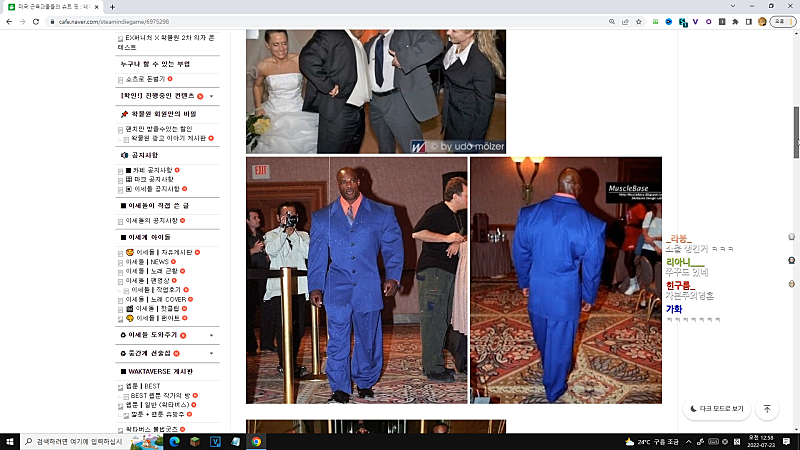Open the browser extensions puzzle menu
This screenshot has width=800, height=450.
(735, 22)
